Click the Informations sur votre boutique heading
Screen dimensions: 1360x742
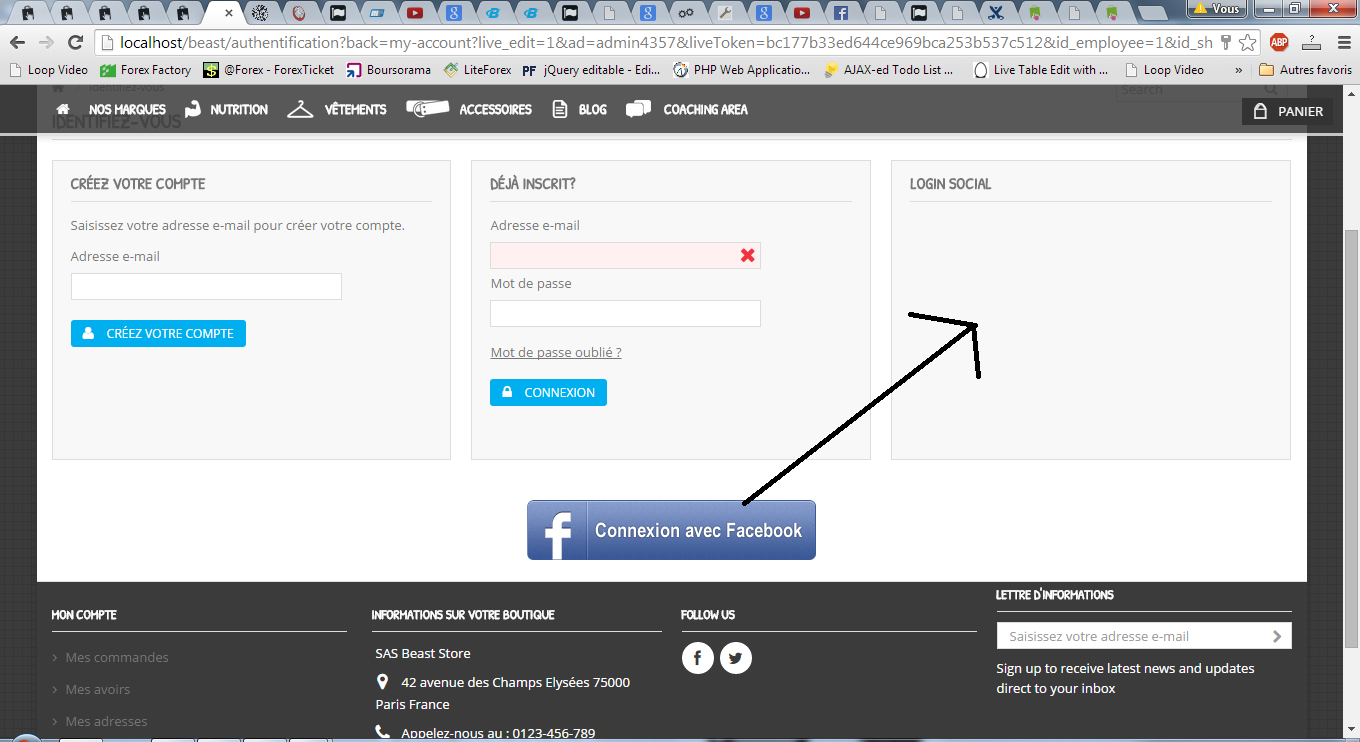click(x=463, y=615)
